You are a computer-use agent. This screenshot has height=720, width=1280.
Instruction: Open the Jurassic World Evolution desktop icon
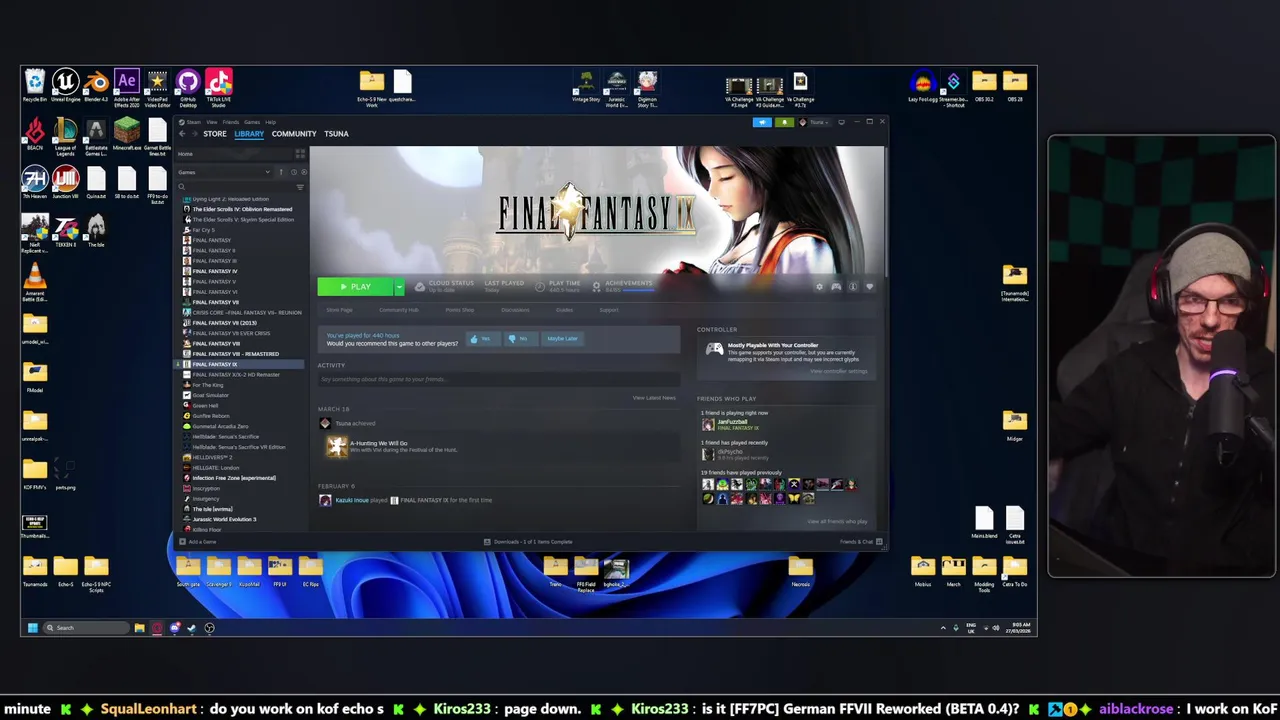pos(617,88)
